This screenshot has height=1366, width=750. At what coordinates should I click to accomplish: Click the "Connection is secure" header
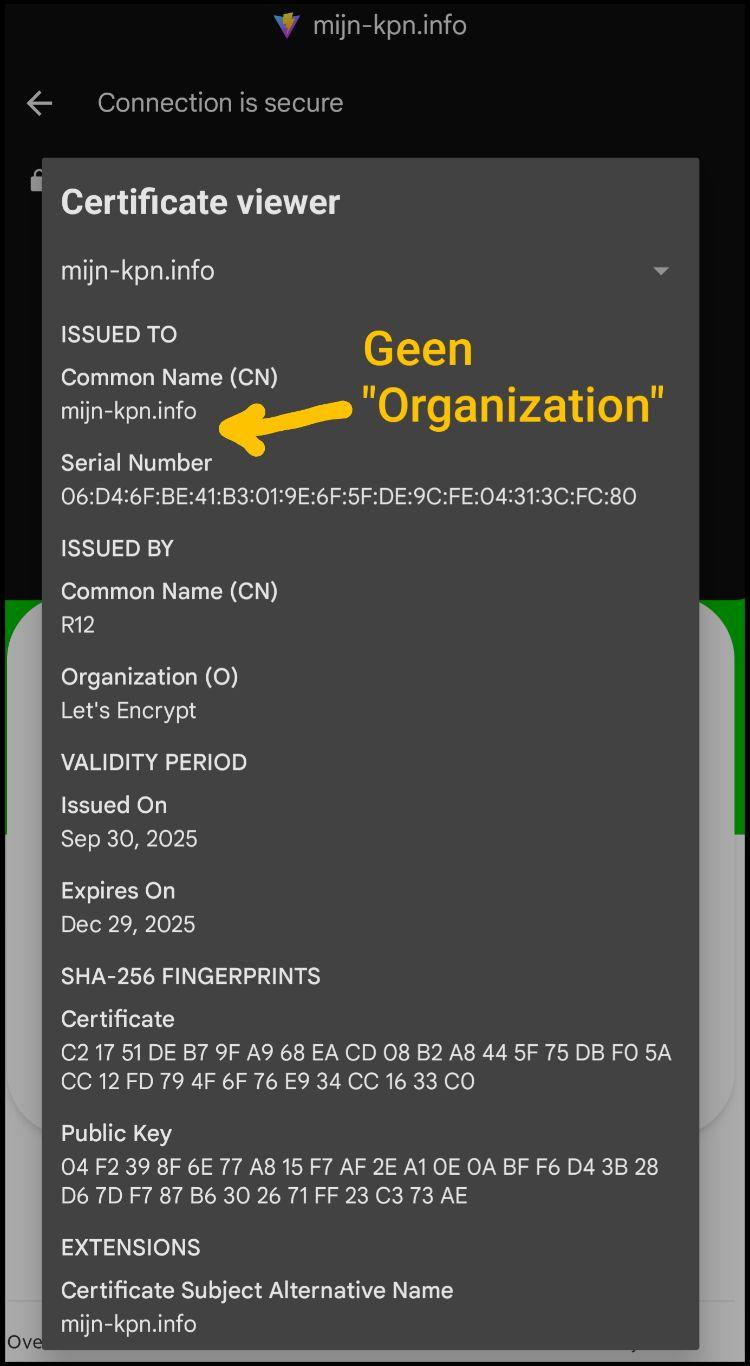(220, 103)
